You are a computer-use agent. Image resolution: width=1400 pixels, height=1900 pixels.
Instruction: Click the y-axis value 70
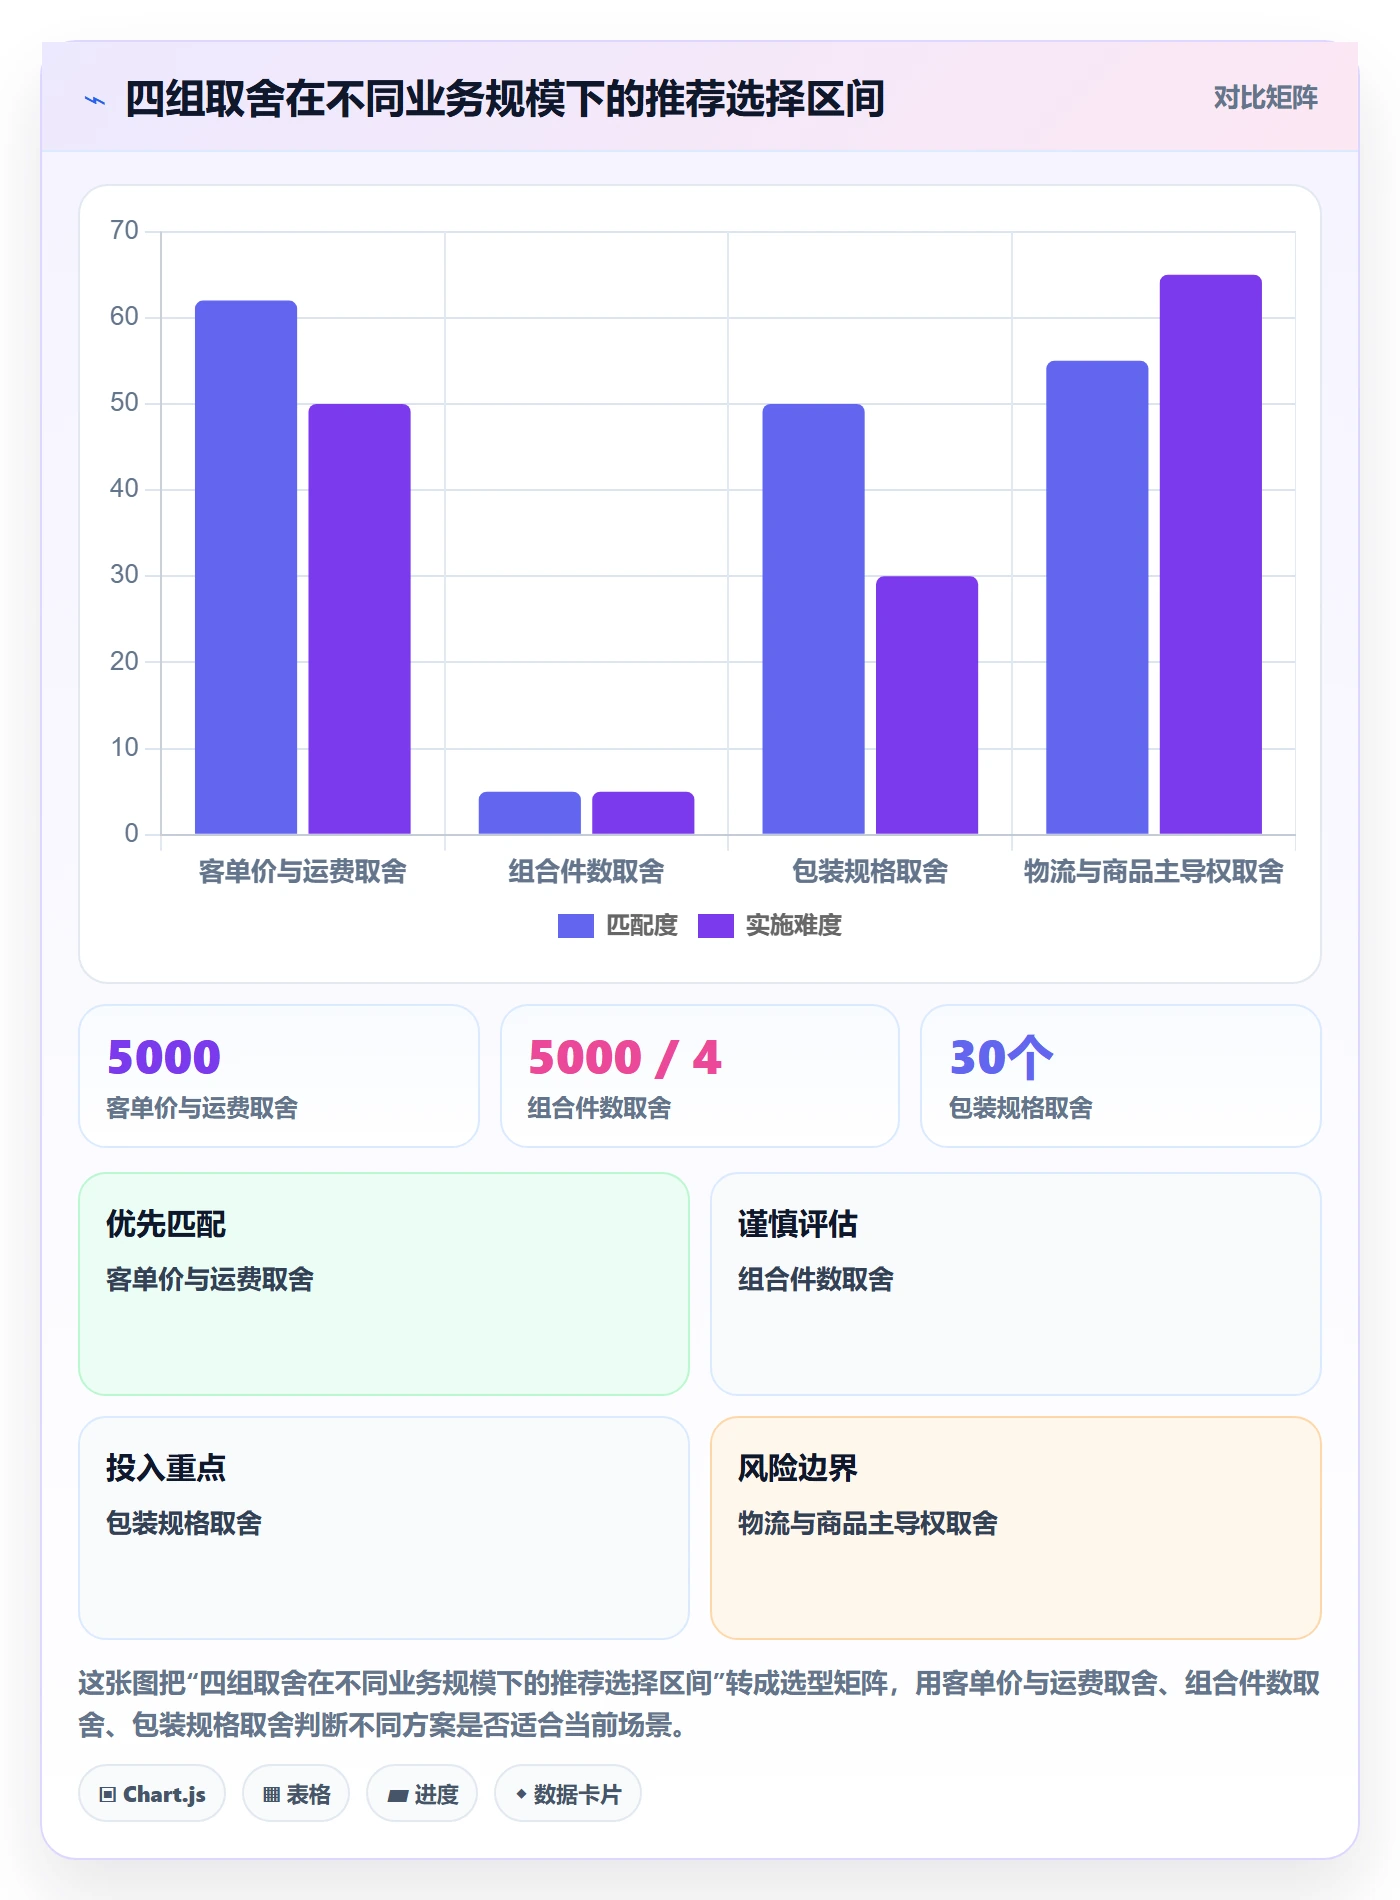(x=125, y=231)
